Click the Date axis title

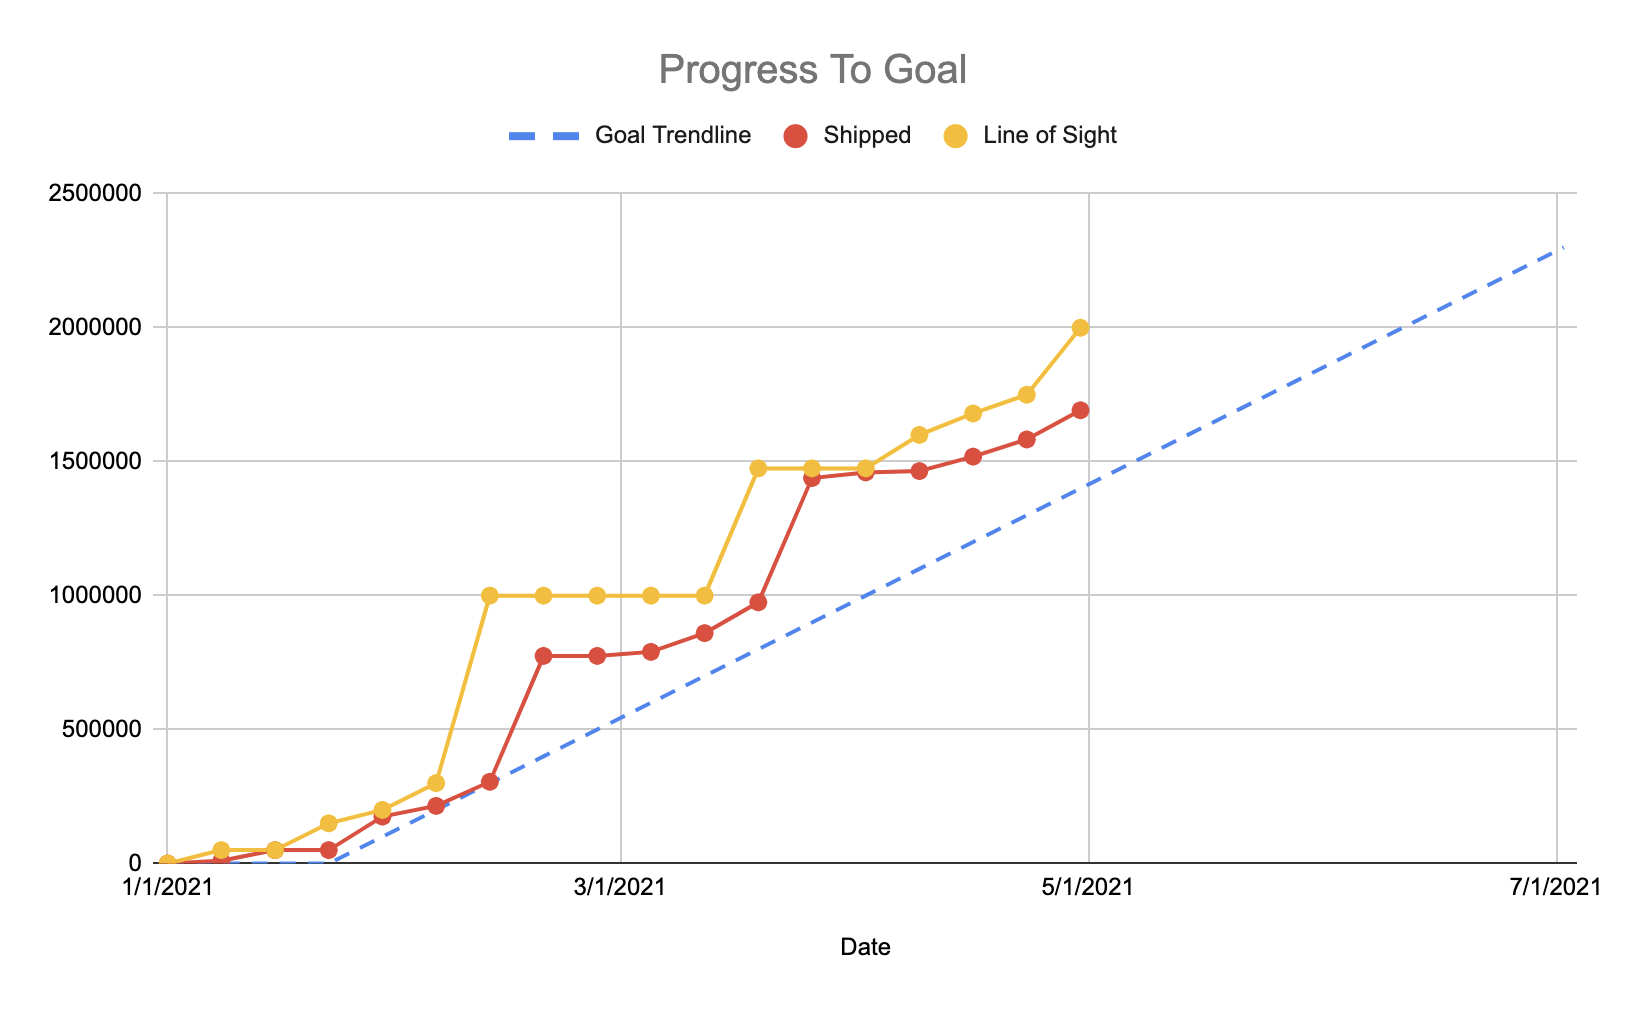pyautogui.click(x=866, y=947)
